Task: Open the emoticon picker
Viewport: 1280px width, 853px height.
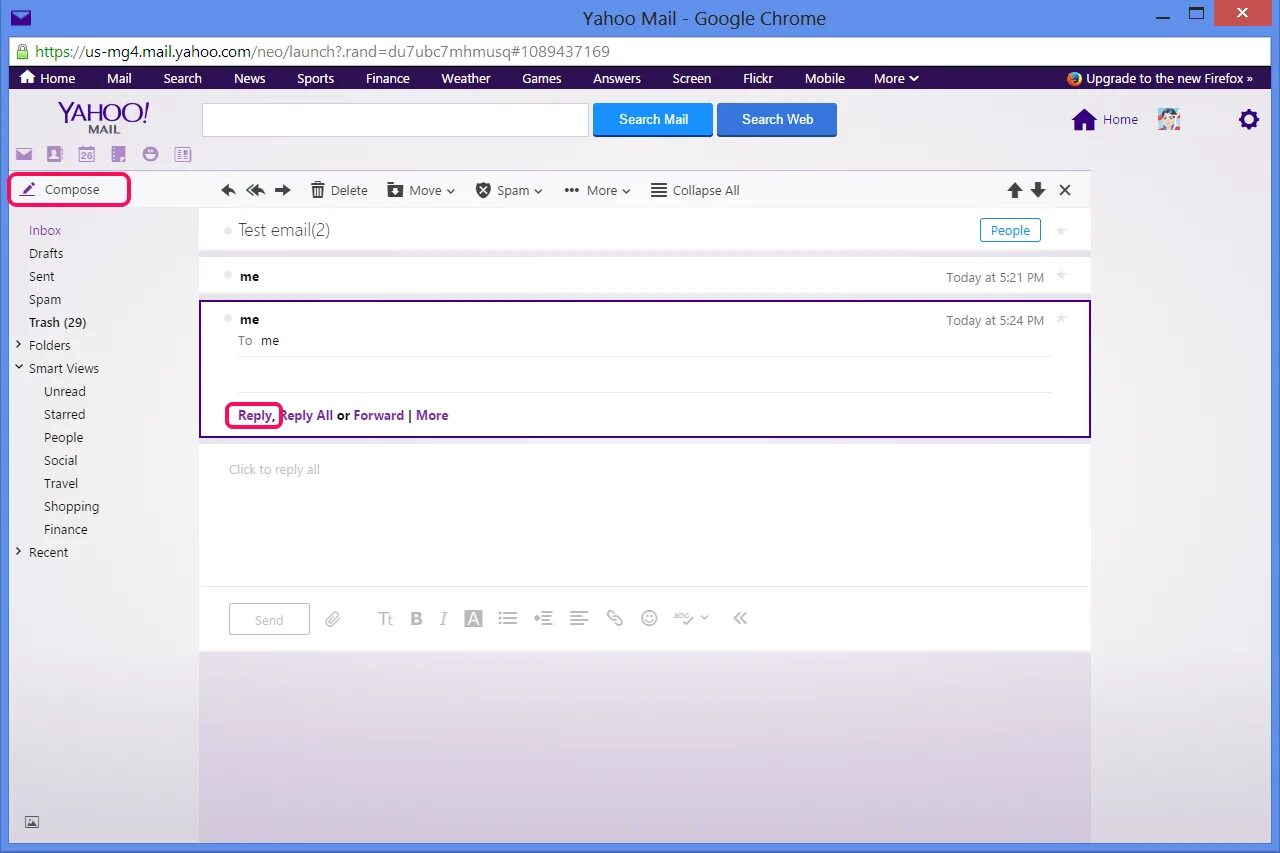Action: pyautogui.click(x=650, y=618)
